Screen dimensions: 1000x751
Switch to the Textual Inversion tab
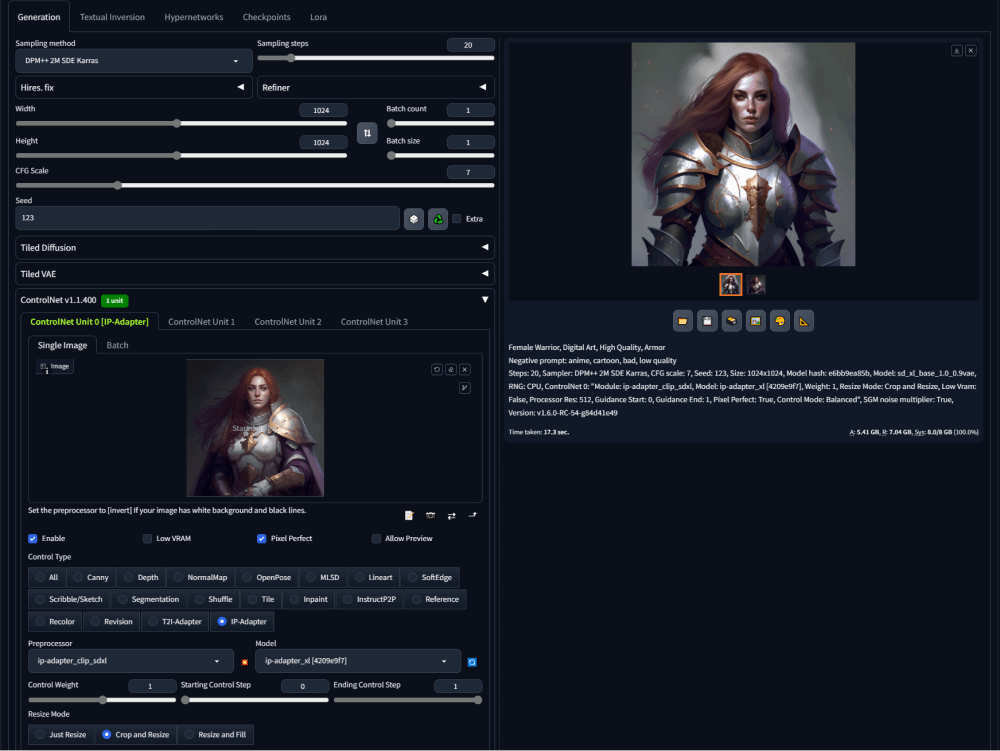point(112,17)
